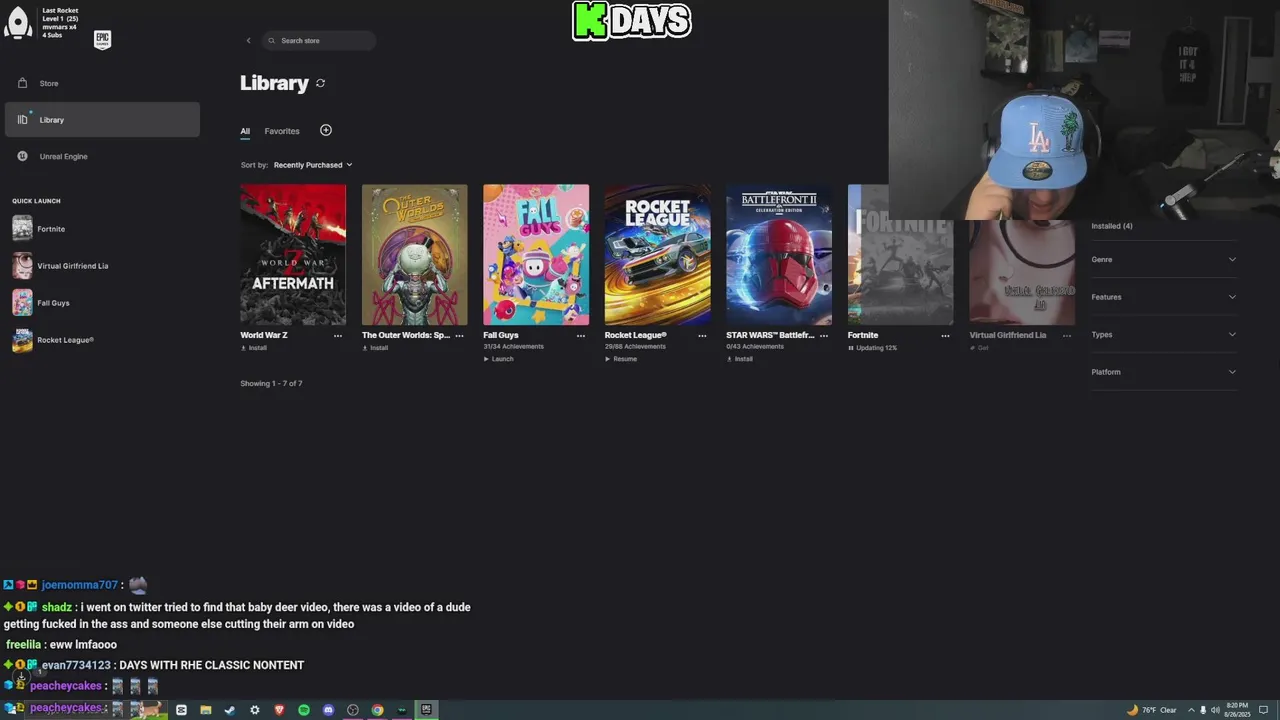This screenshot has height=720, width=1280.
Task: Open Settings gear in taskbar
Action: (255, 710)
